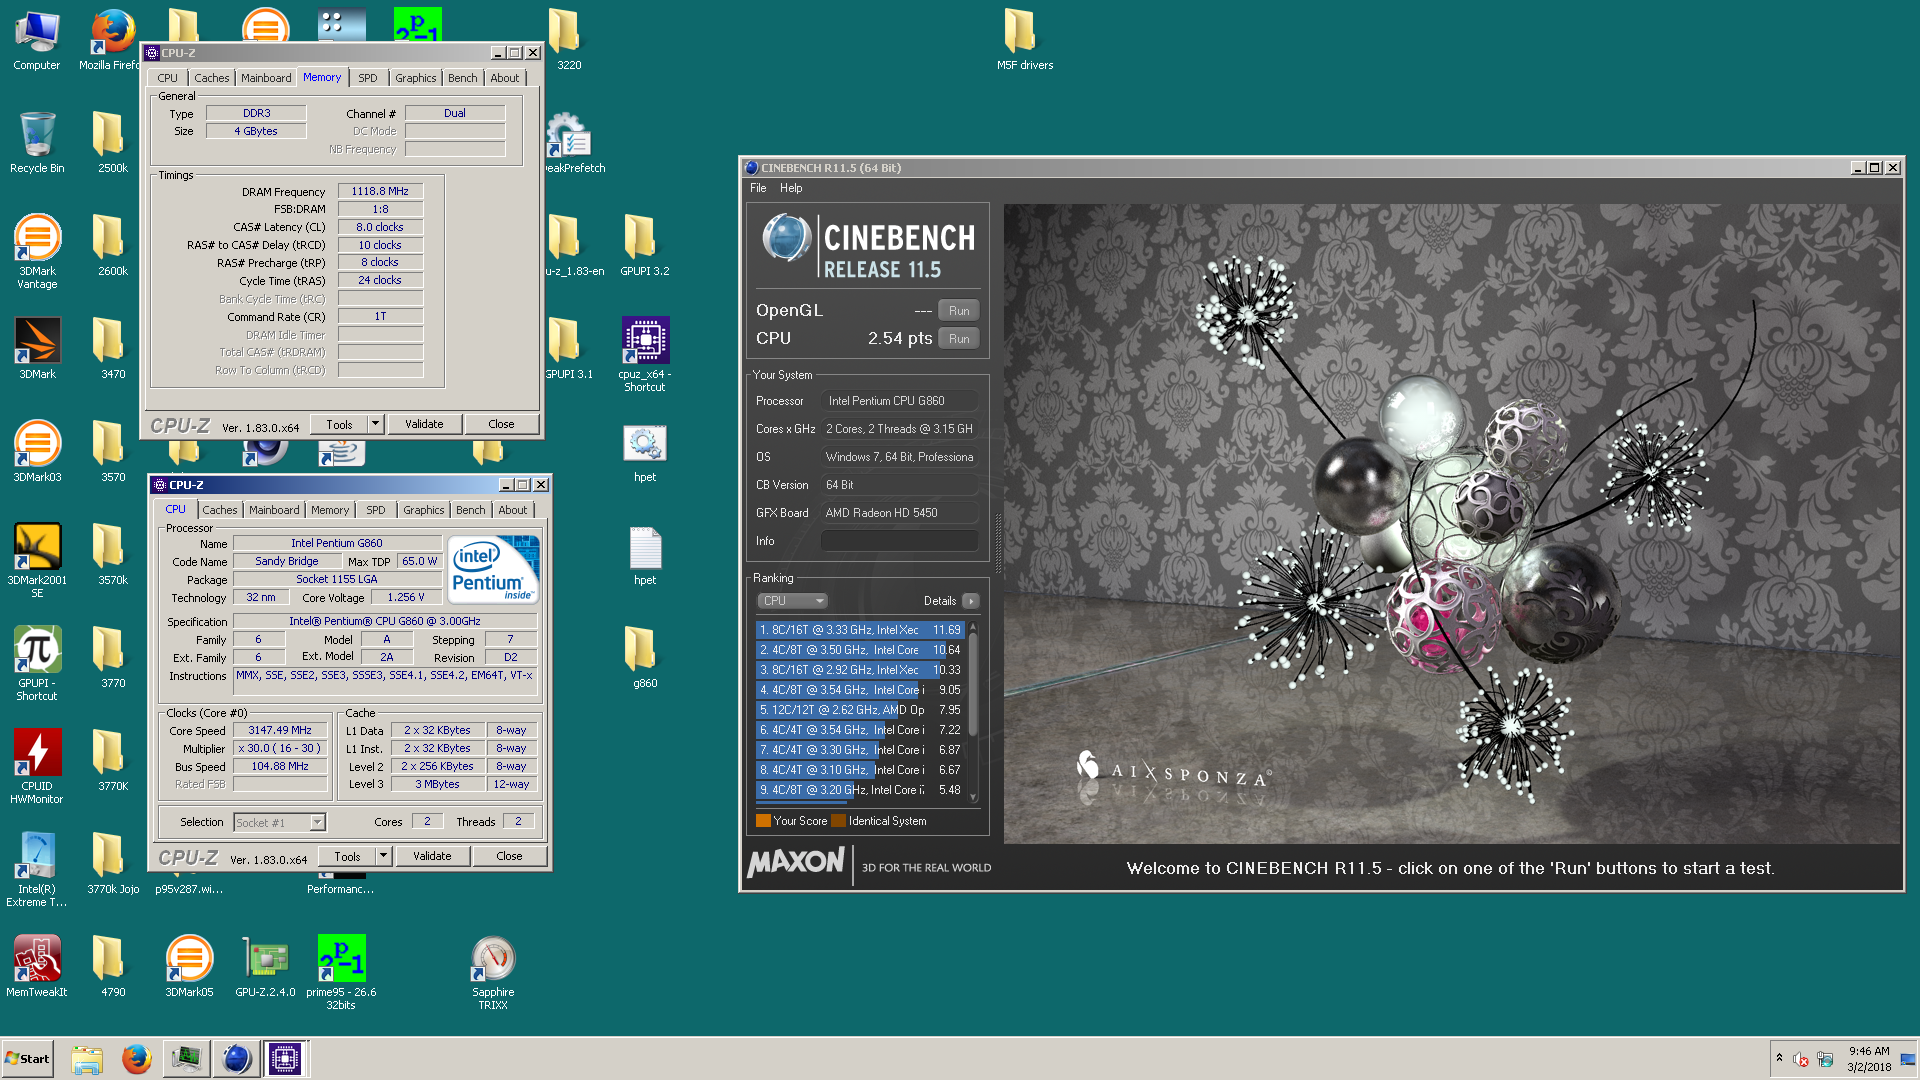
Task: Show hidden system tray icons
Action: pyautogui.click(x=1779, y=1058)
